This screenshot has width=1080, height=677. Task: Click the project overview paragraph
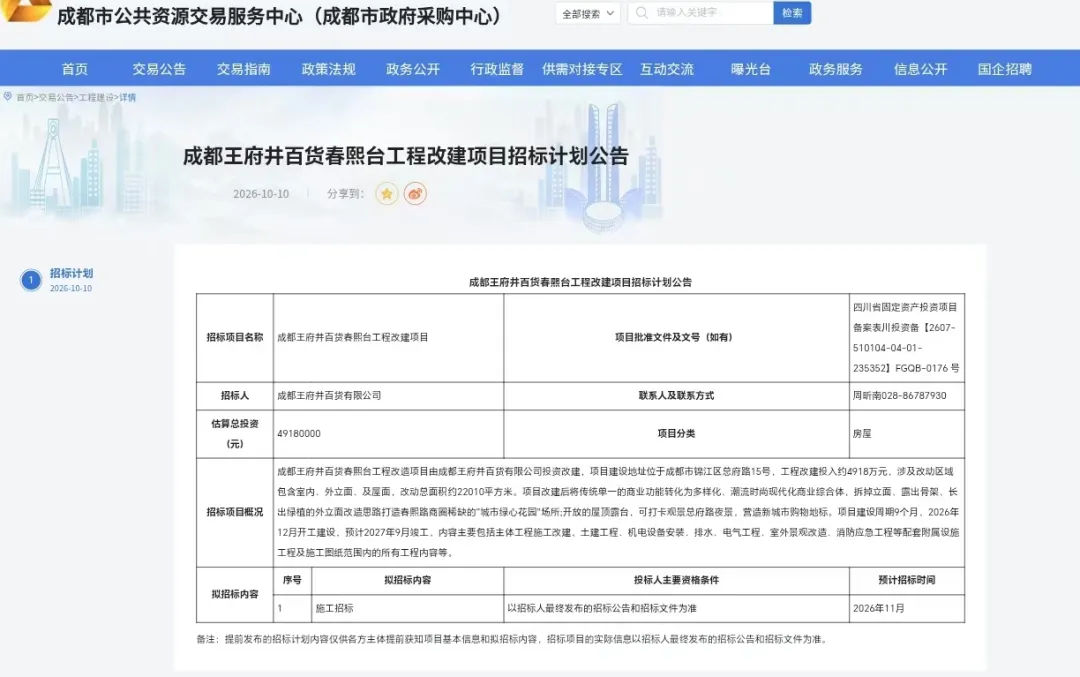click(x=619, y=512)
